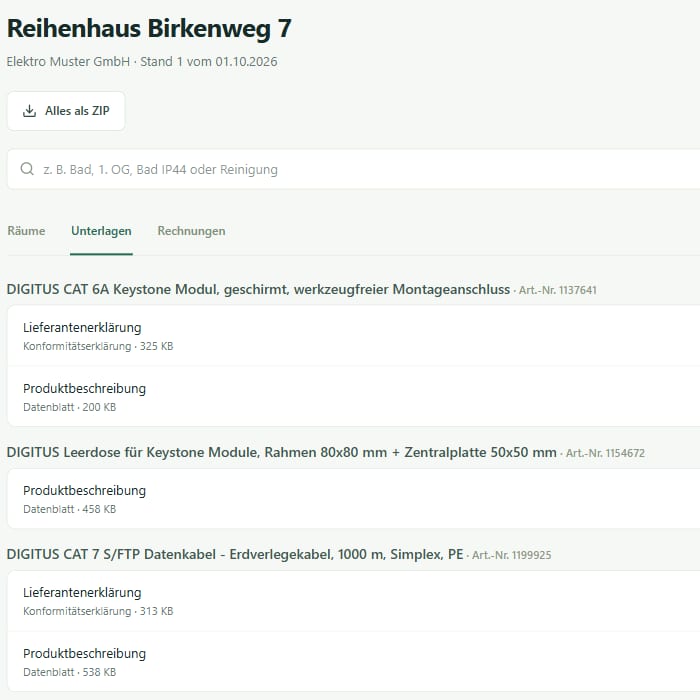Click Art.-Nr. 1154672 label
Viewport: 700px width, 700px height.
[x=605, y=453]
